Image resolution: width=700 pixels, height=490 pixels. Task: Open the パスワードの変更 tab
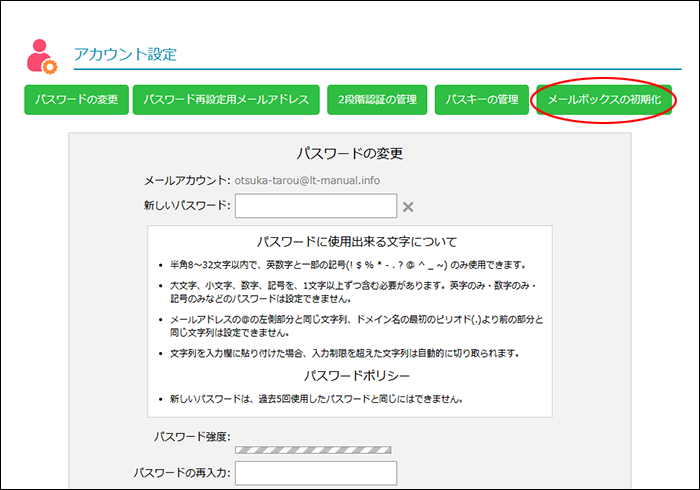coord(76,100)
